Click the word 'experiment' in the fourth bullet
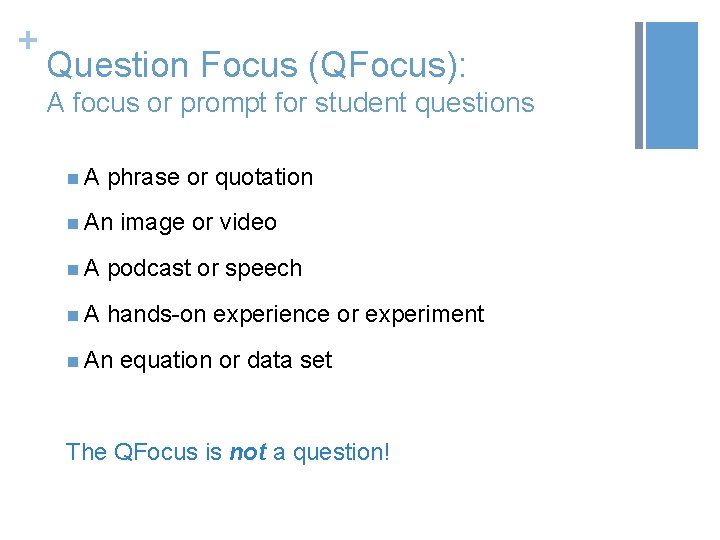Viewport: 720px width, 540px height. tap(424, 315)
